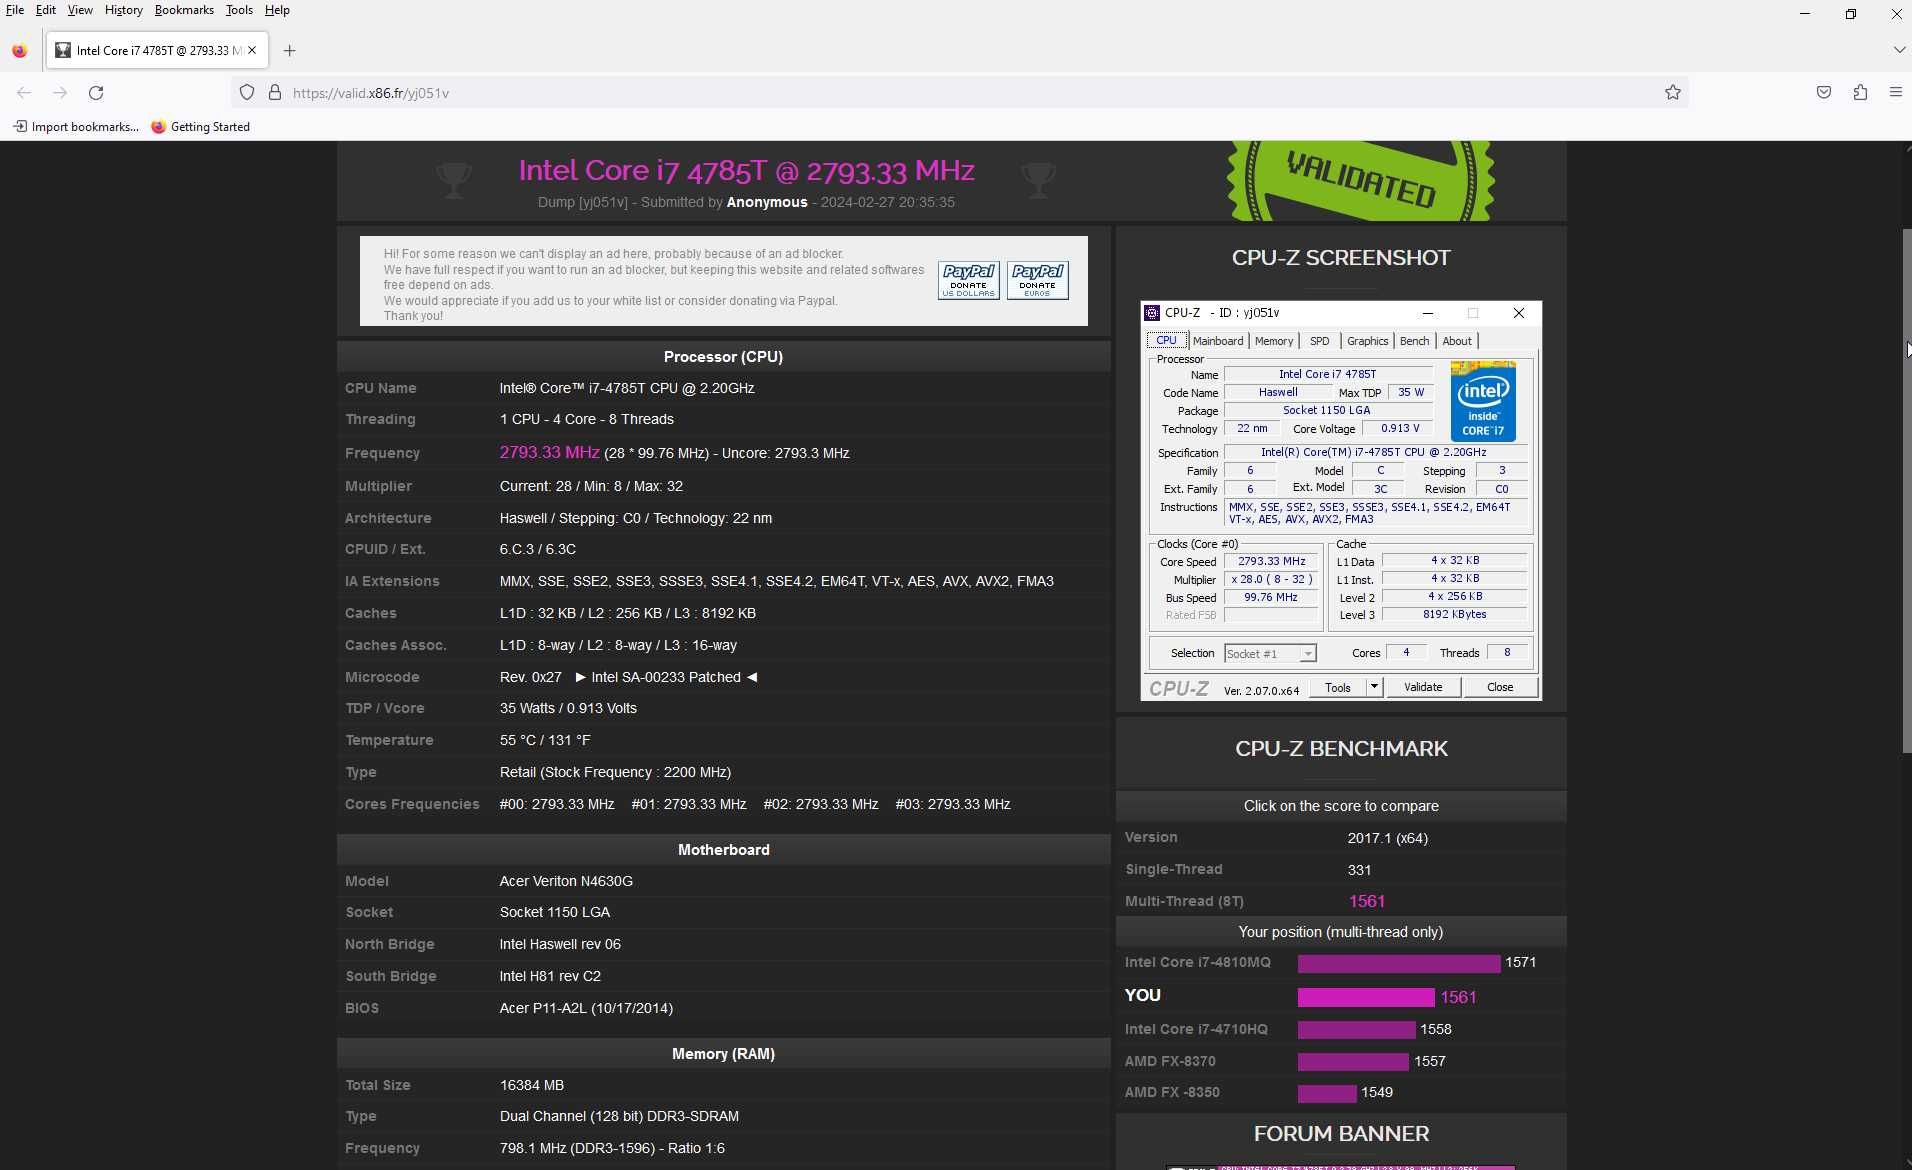This screenshot has height=1170, width=1912.
Task: Click 'Click on the score to compare' text
Action: coord(1341,806)
